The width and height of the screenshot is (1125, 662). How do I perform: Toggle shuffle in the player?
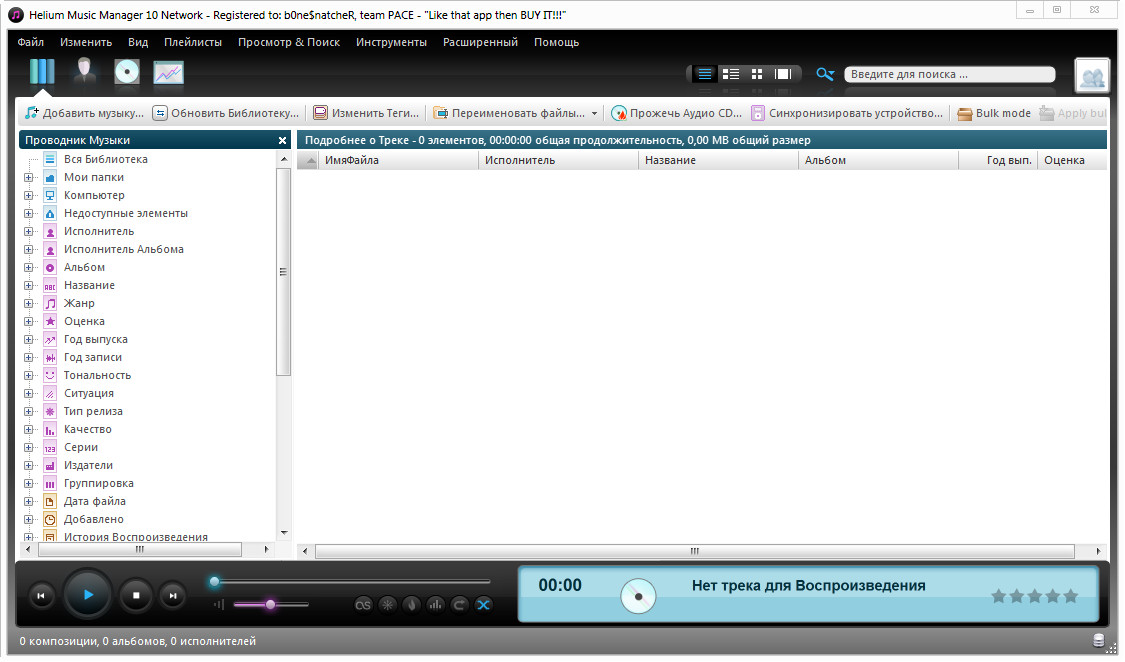484,604
